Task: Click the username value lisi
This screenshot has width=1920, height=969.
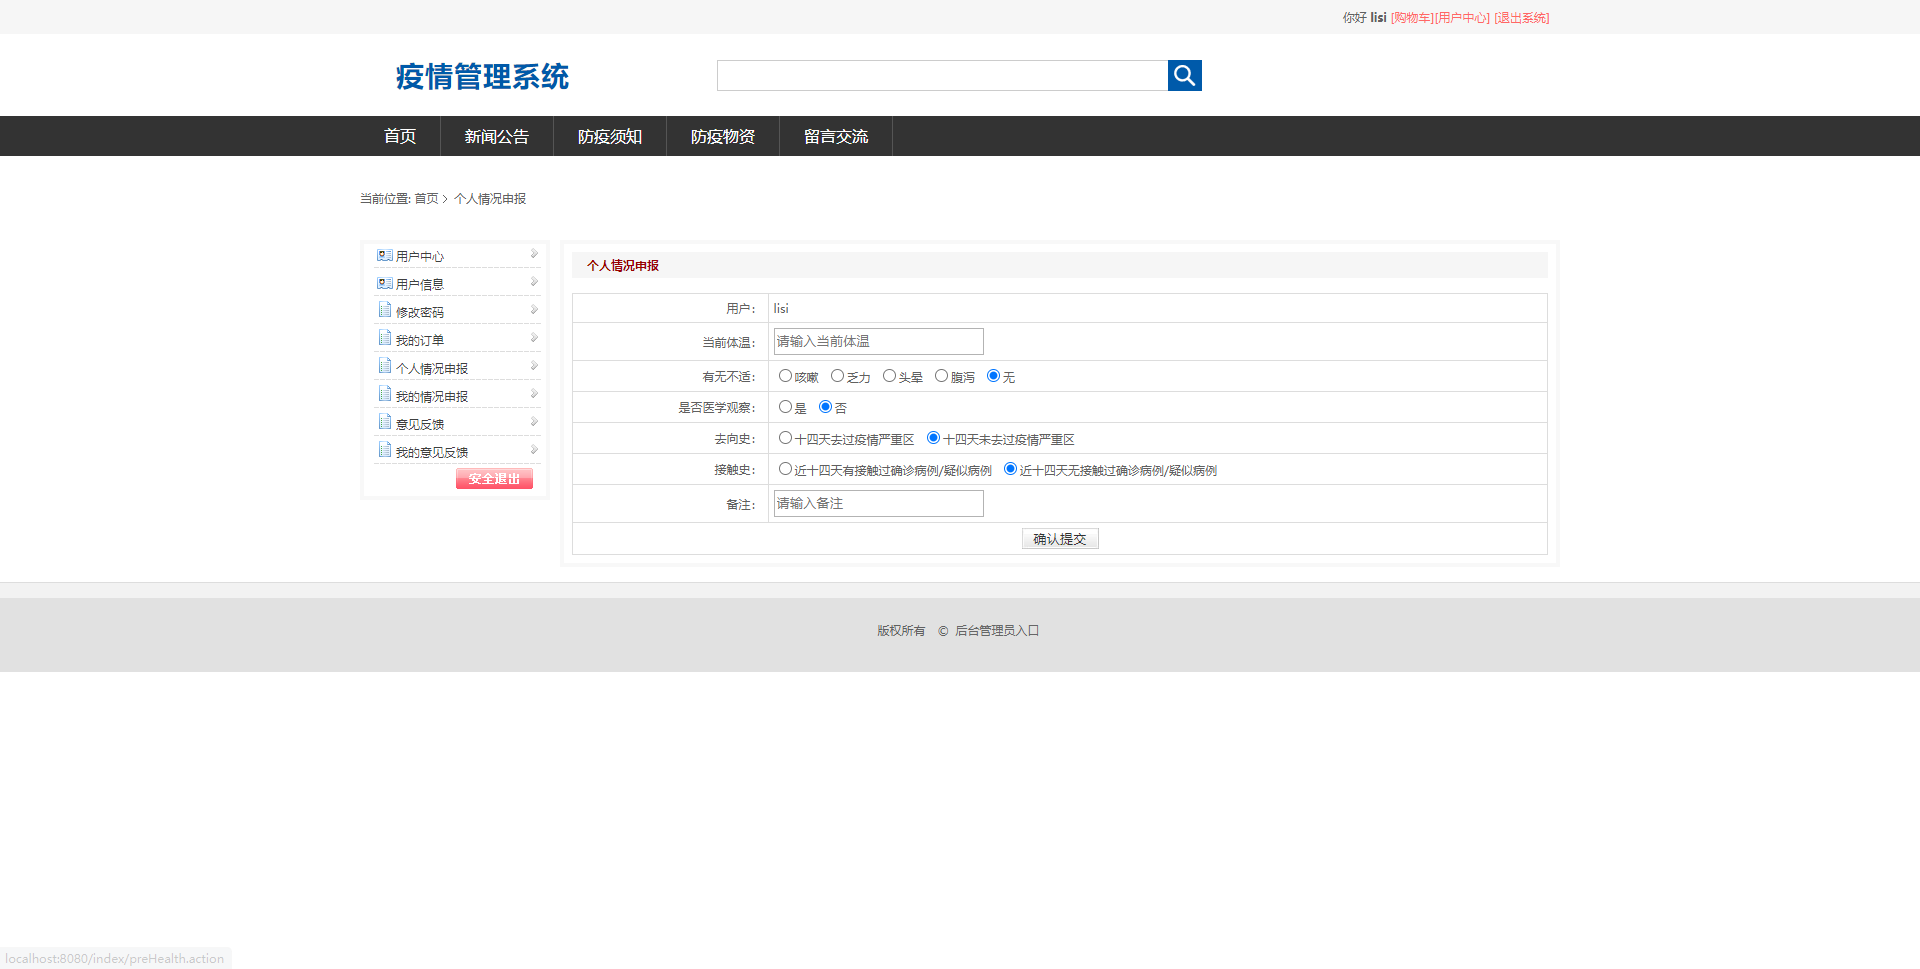Action: 781,308
